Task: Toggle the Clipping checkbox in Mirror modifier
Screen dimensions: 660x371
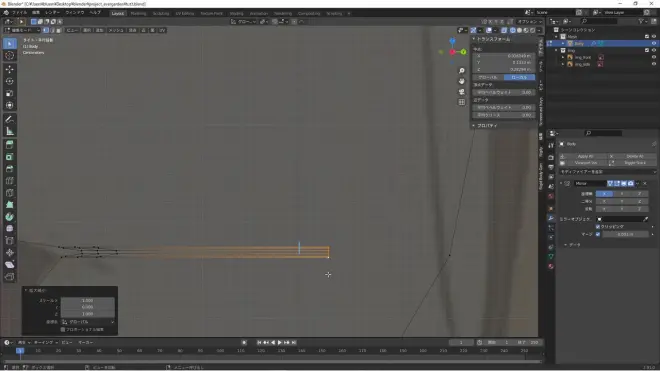Action: (x=598, y=227)
